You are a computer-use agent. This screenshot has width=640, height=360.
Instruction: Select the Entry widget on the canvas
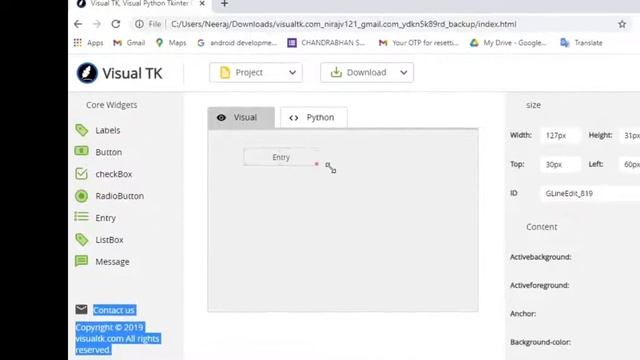point(281,157)
